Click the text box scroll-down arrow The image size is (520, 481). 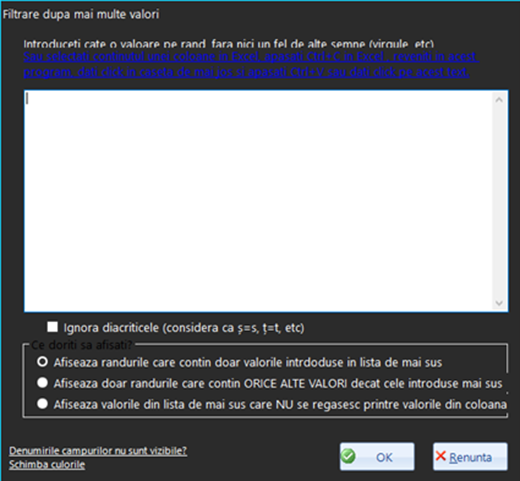(499, 303)
